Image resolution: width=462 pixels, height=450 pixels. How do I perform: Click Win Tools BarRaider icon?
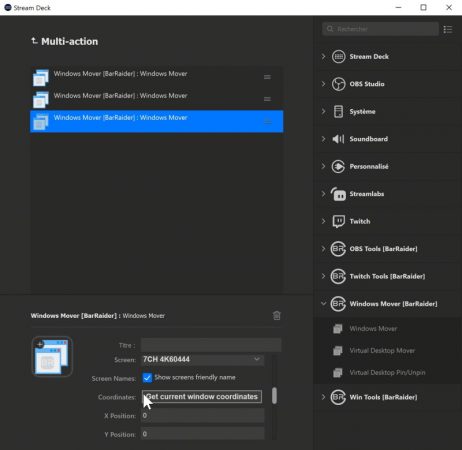click(338, 397)
